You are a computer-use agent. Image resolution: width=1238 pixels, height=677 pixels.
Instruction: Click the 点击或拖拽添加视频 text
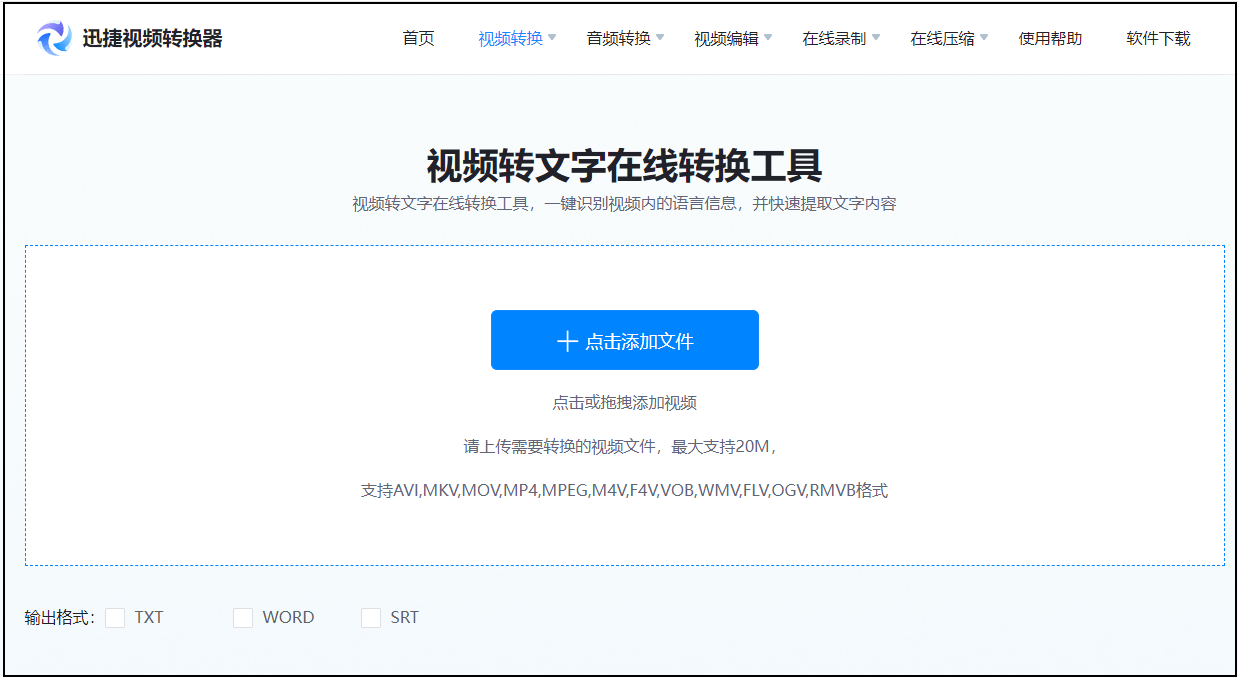625,403
